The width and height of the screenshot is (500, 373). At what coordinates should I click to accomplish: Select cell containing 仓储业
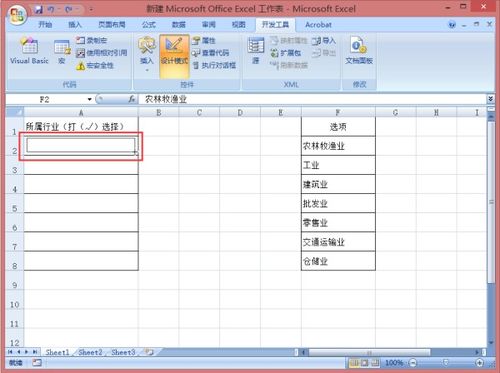point(338,261)
